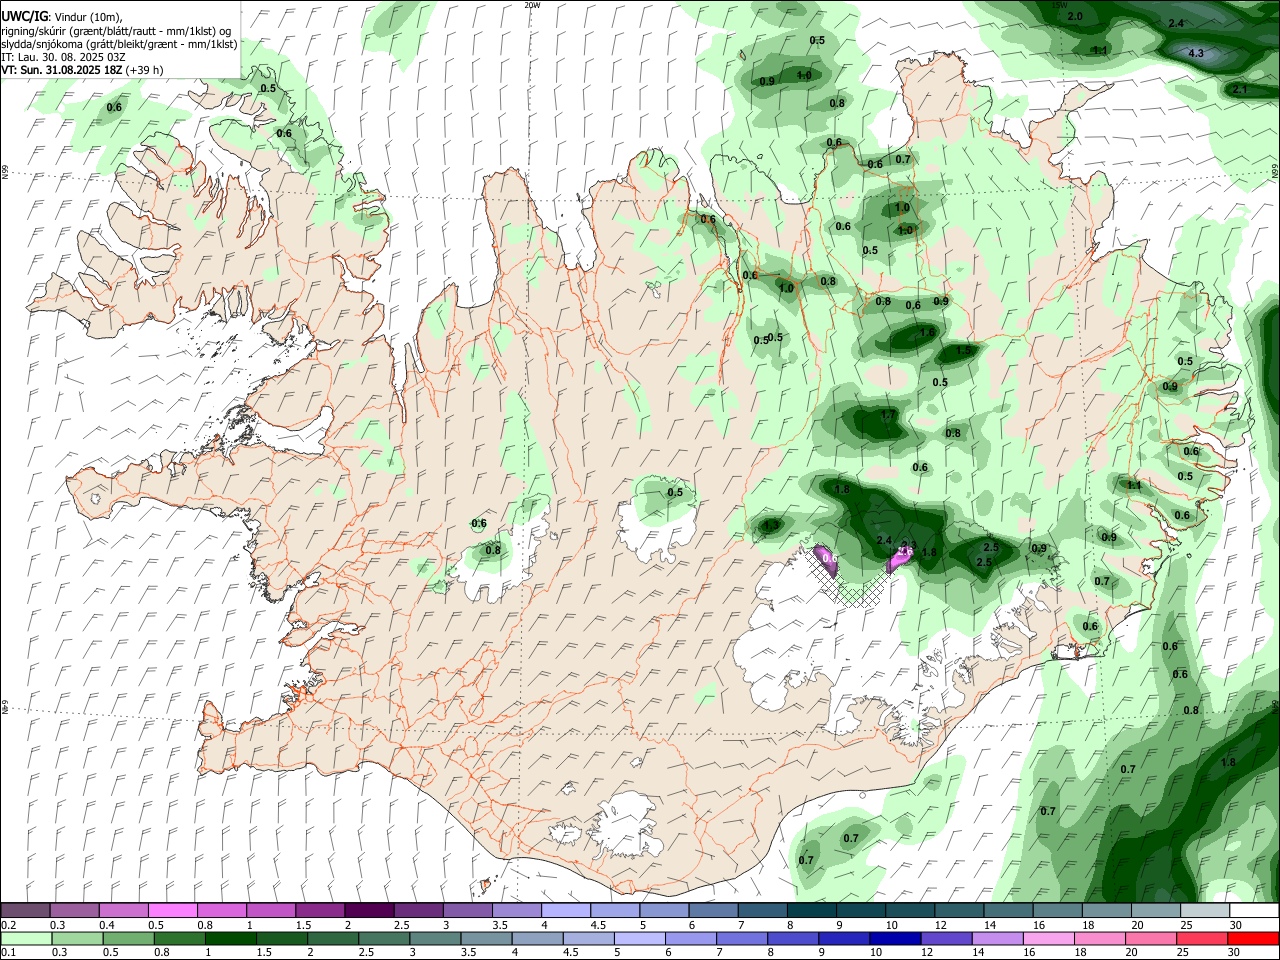
Task: Click the 'slydda/snjókoma' legend description line
Action: click(x=119, y=44)
